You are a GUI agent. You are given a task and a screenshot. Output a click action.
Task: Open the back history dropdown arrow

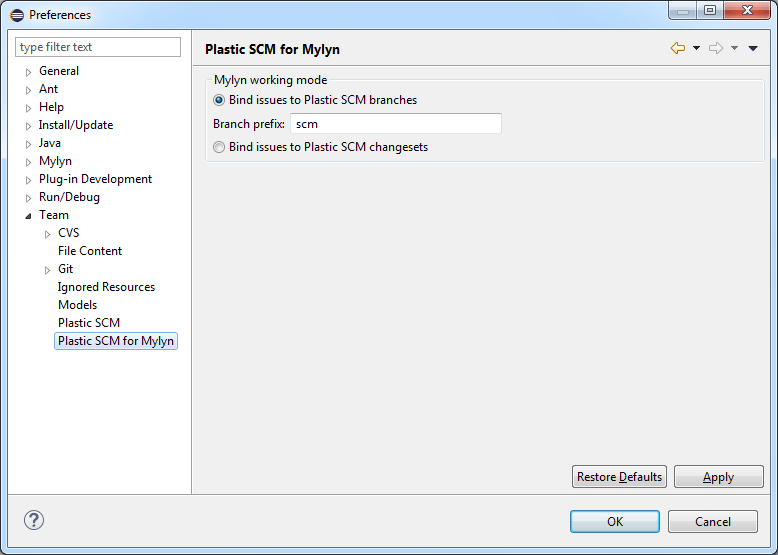coord(696,48)
